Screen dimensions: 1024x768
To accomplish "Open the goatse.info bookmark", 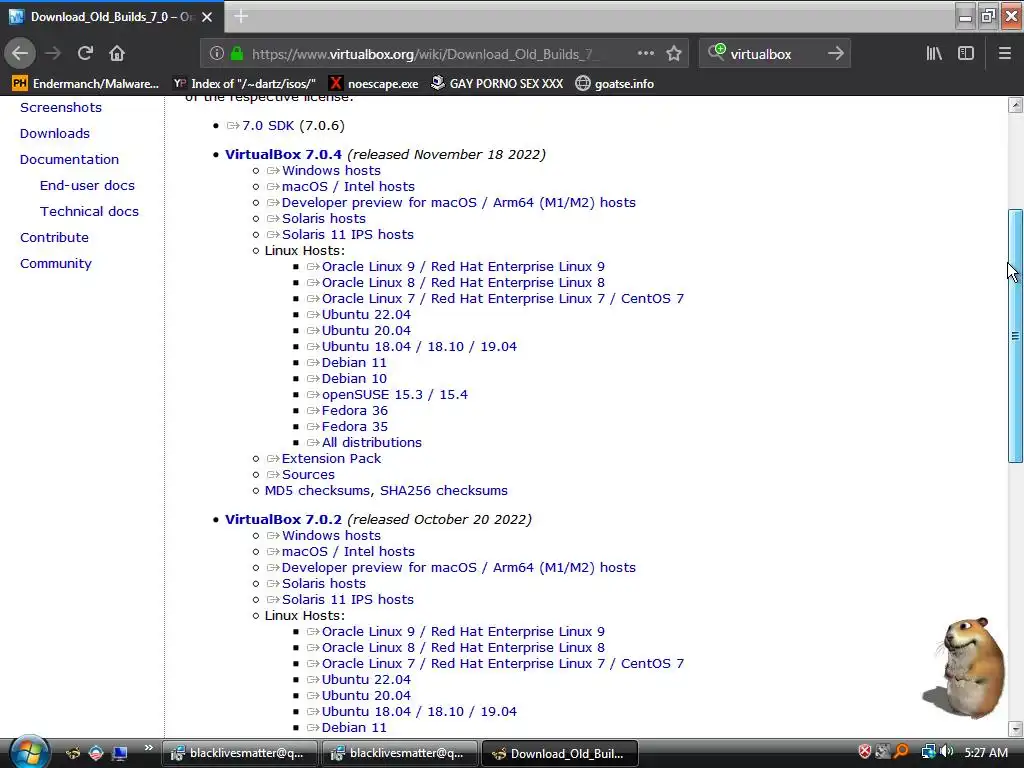I will pyautogui.click(x=615, y=84).
